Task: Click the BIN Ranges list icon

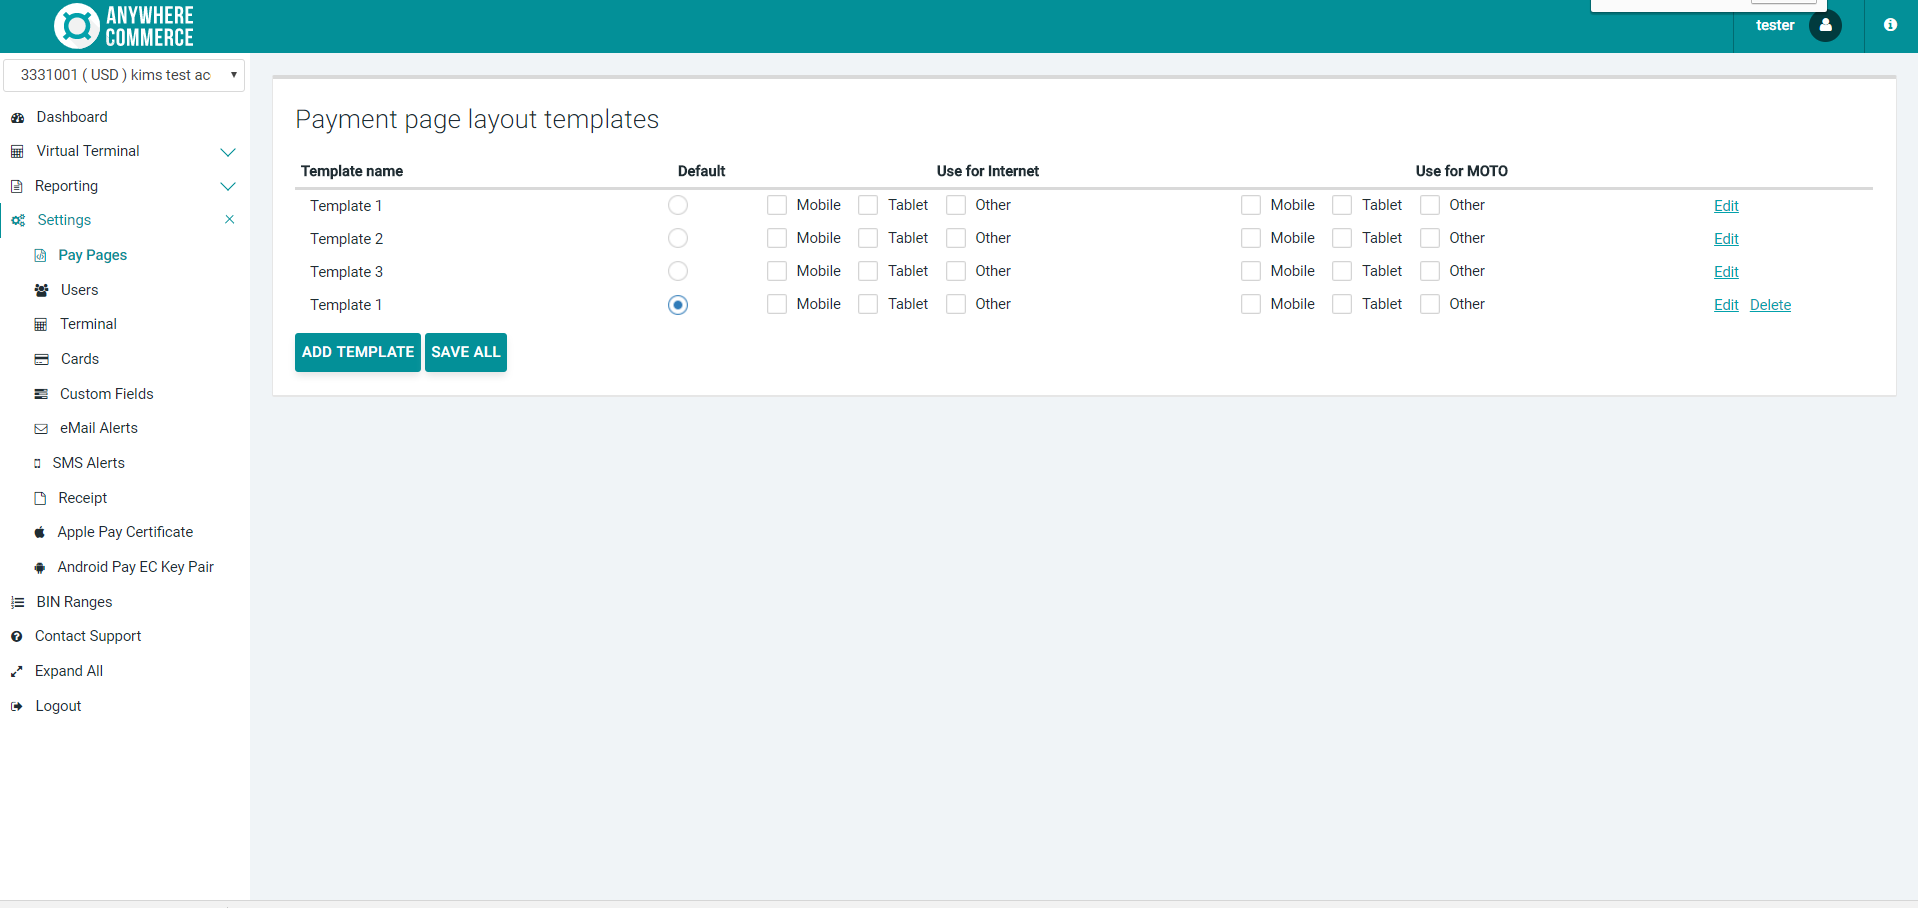Action: (x=17, y=603)
